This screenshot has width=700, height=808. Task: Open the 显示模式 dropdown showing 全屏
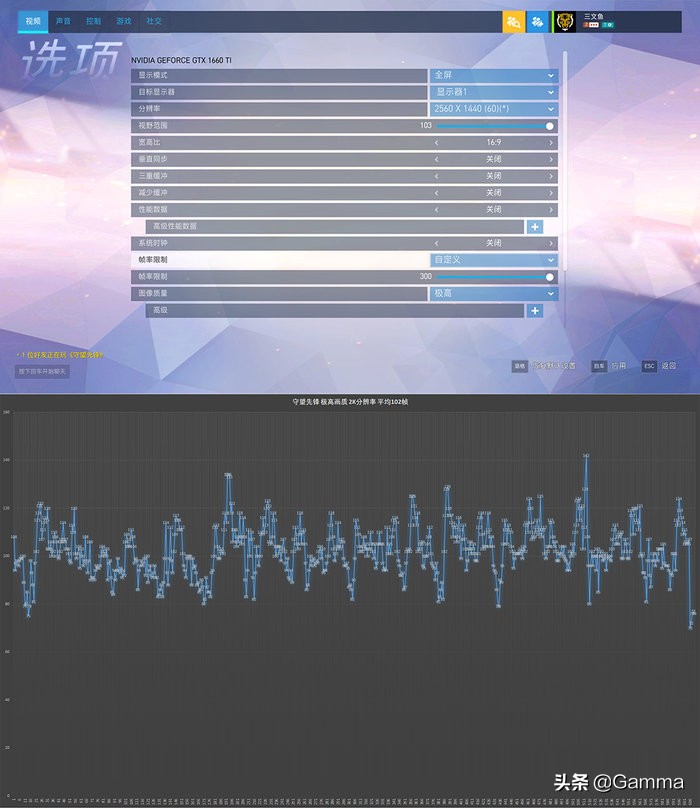tap(493, 75)
